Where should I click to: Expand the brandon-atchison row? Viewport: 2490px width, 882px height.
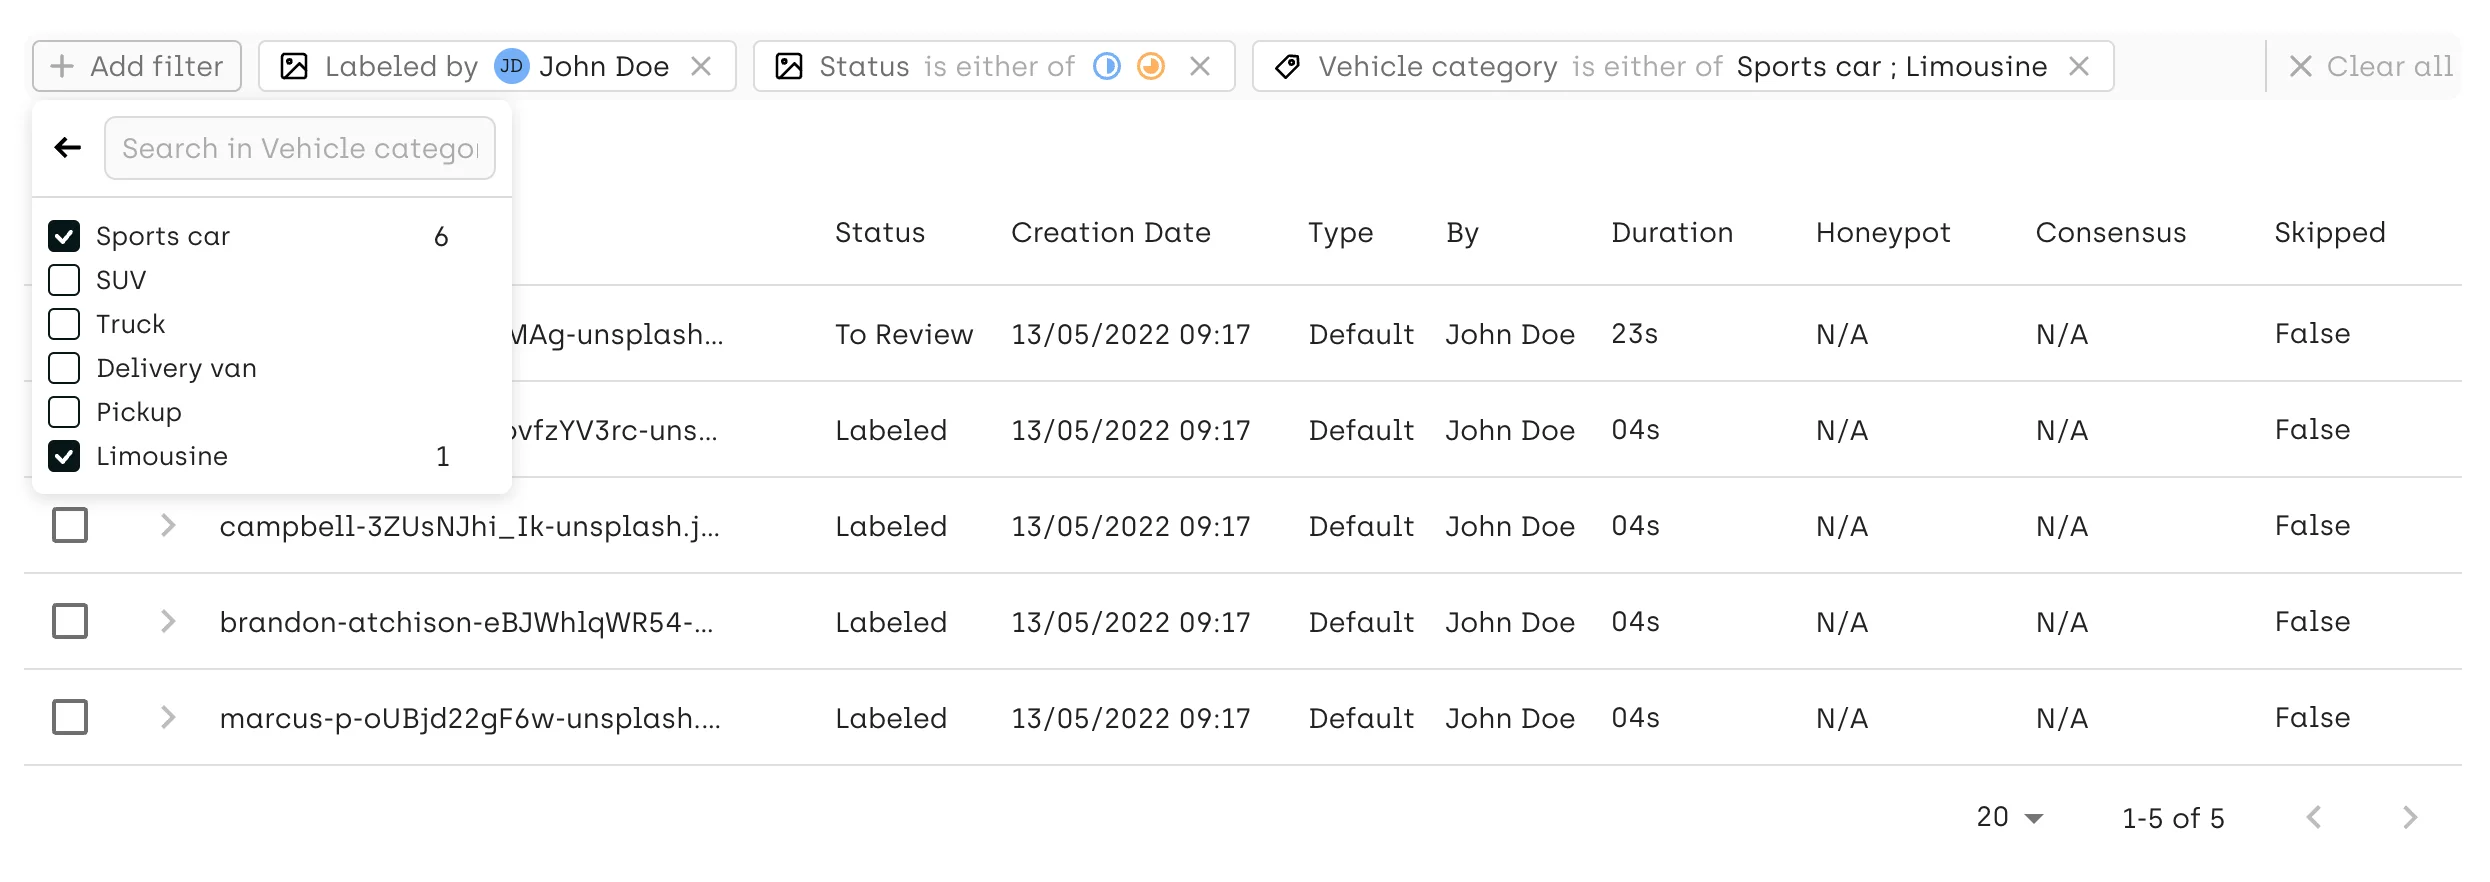pos(168,621)
